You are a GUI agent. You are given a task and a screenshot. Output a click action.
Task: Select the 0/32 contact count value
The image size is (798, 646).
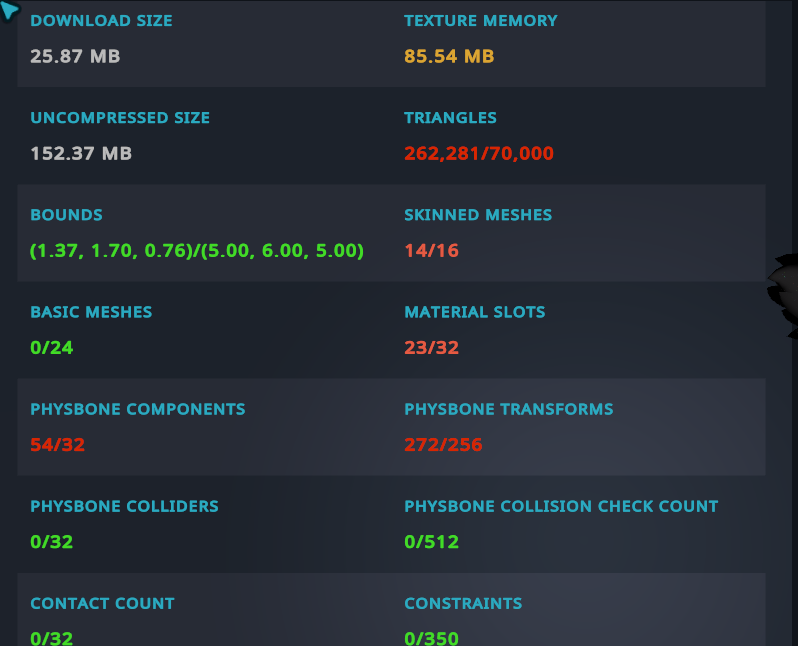point(52,638)
